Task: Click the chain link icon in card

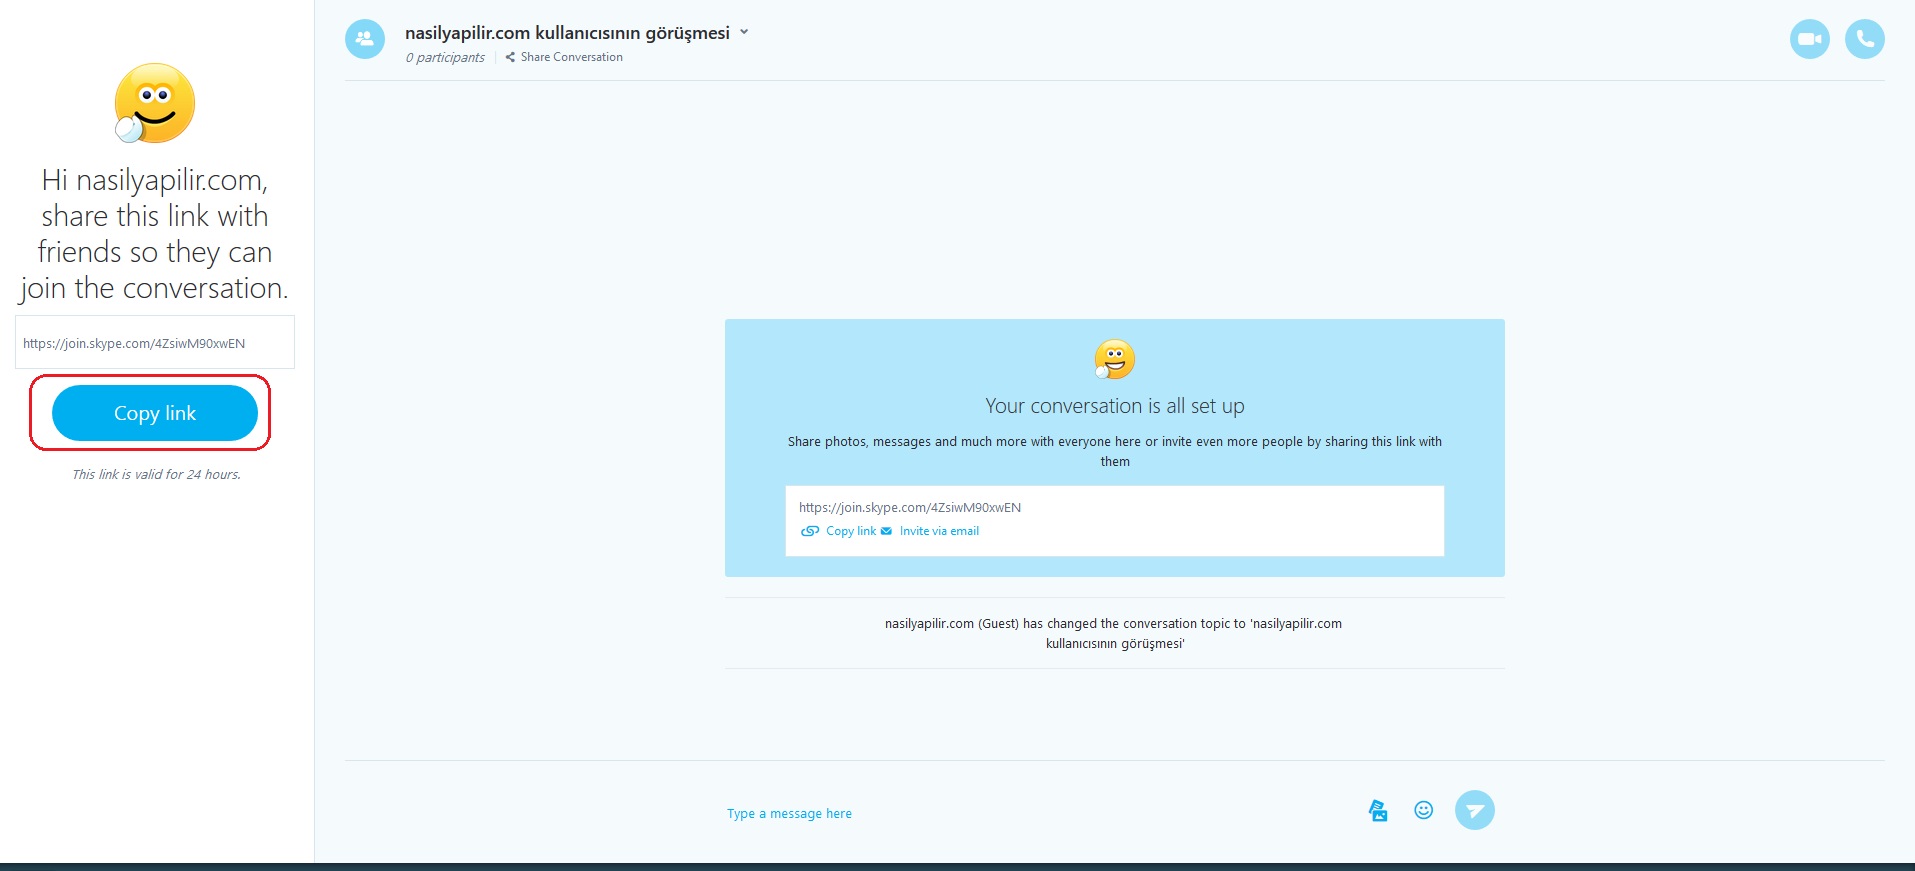Action: (810, 531)
